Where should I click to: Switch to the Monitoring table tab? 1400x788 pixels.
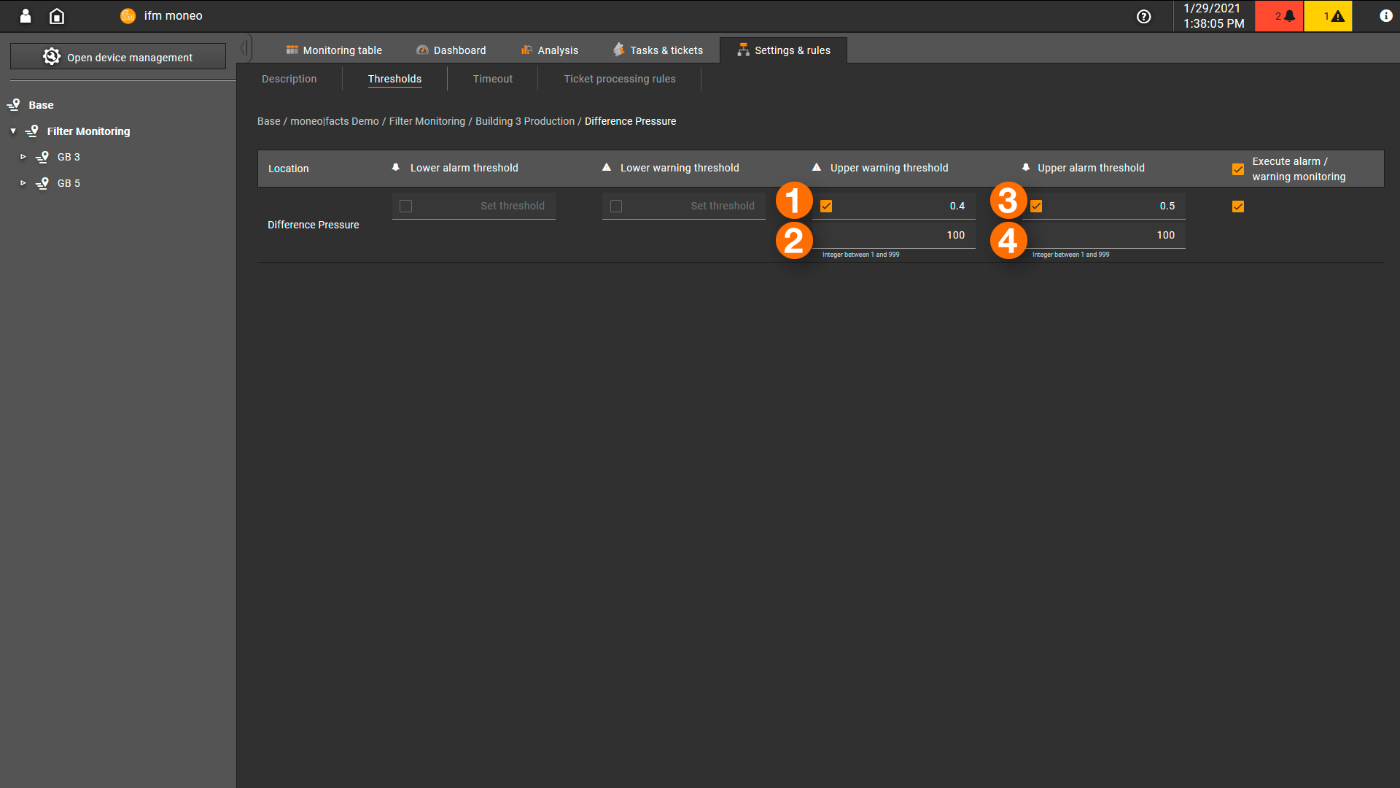click(x=333, y=50)
